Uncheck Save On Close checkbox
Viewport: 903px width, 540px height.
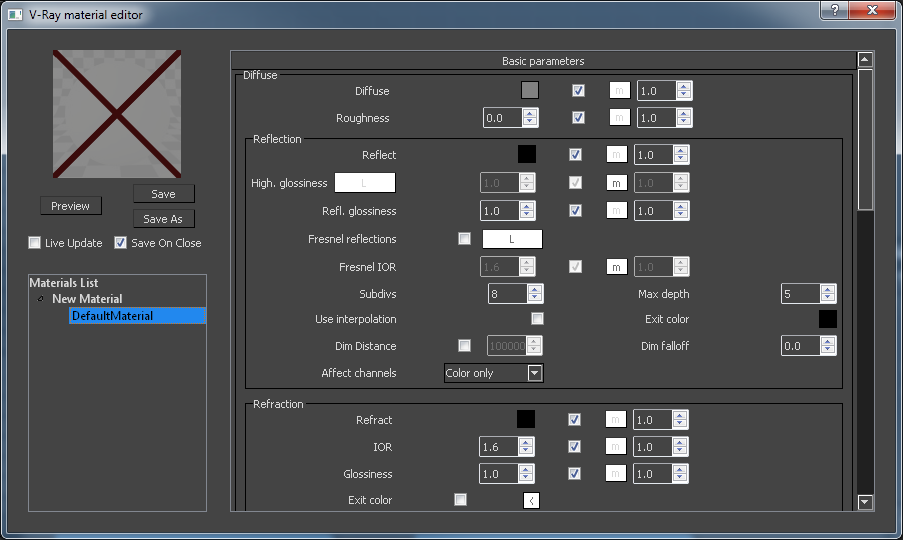pyautogui.click(x=120, y=242)
